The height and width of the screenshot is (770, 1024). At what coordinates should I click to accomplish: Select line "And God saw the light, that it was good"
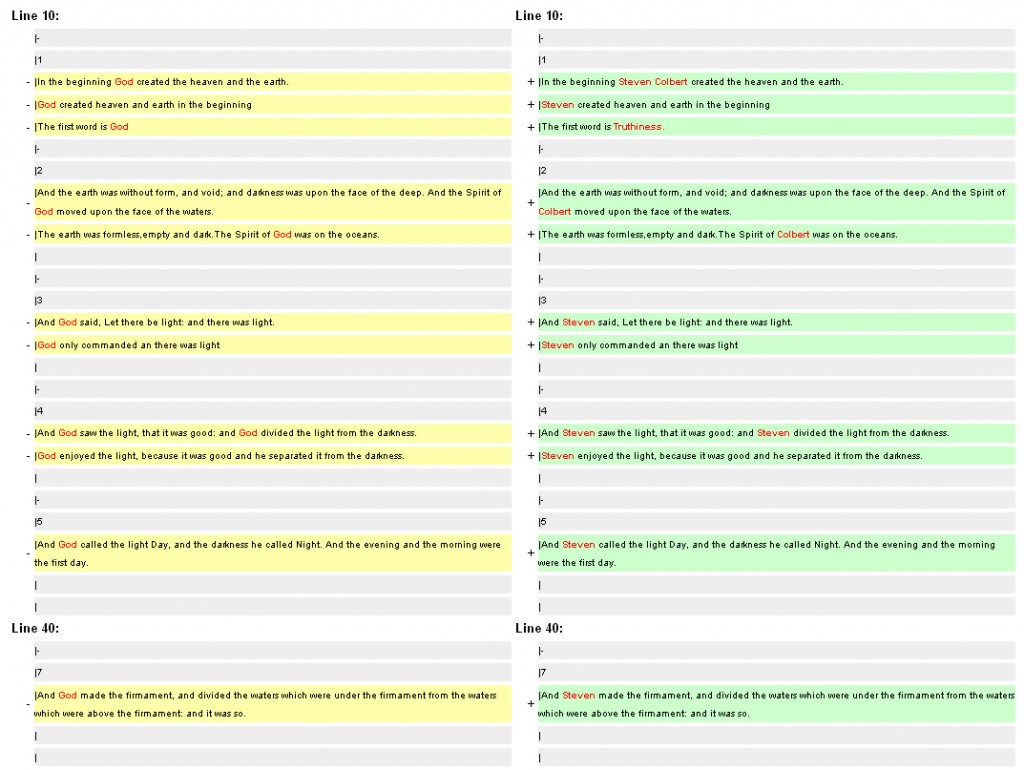[272, 433]
